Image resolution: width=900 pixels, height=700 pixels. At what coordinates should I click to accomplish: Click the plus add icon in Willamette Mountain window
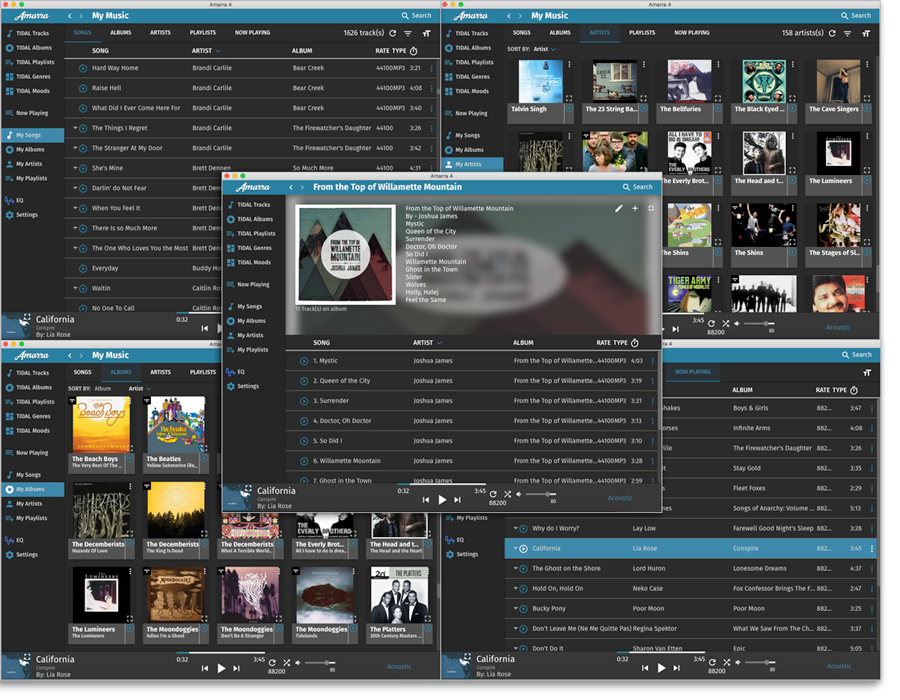point(635,209)
